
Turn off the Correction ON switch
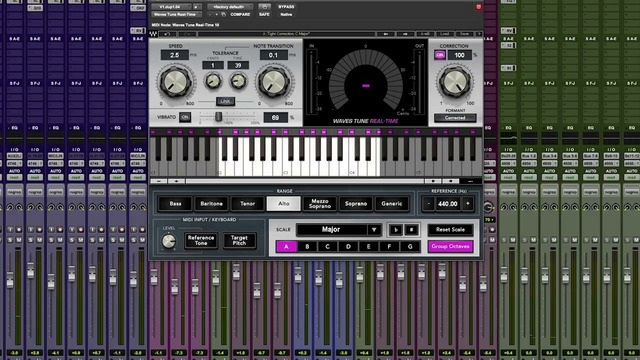click(440, 55)
